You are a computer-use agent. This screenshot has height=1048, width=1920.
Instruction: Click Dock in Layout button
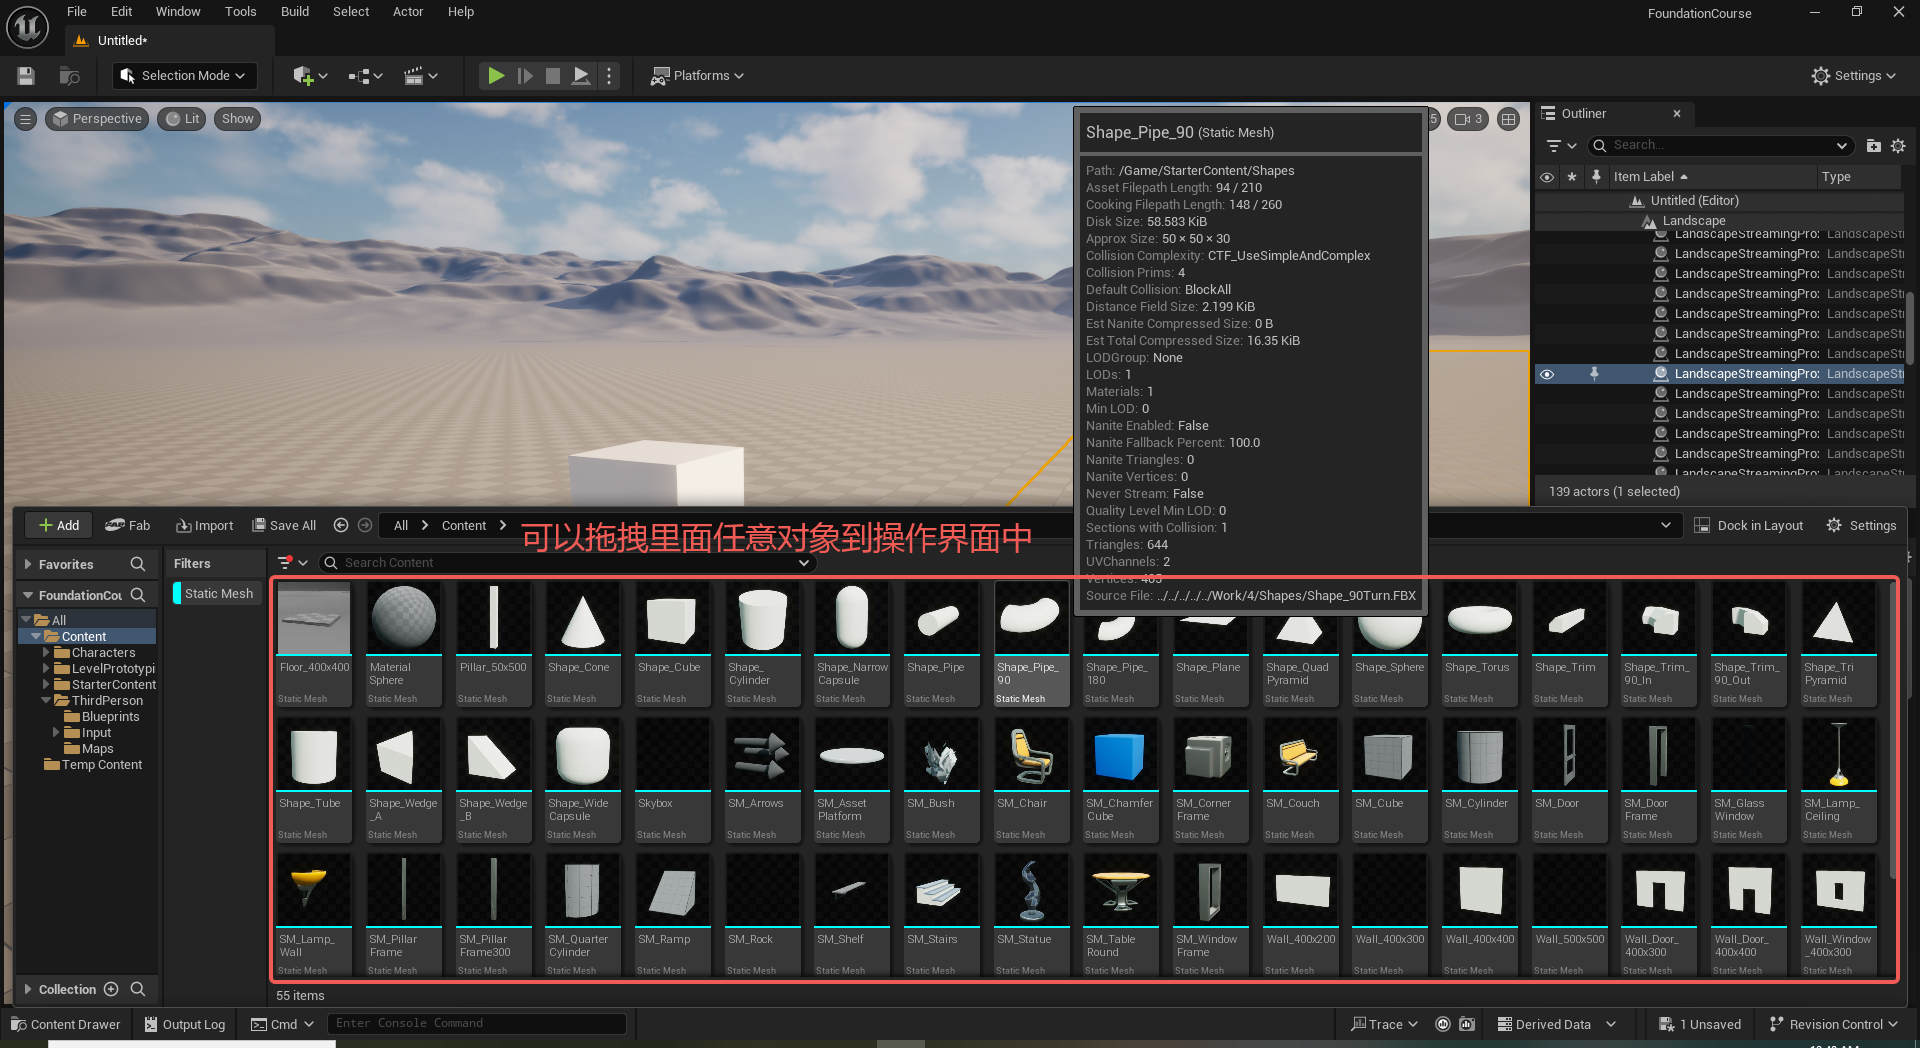click(x=1749, y=525)
